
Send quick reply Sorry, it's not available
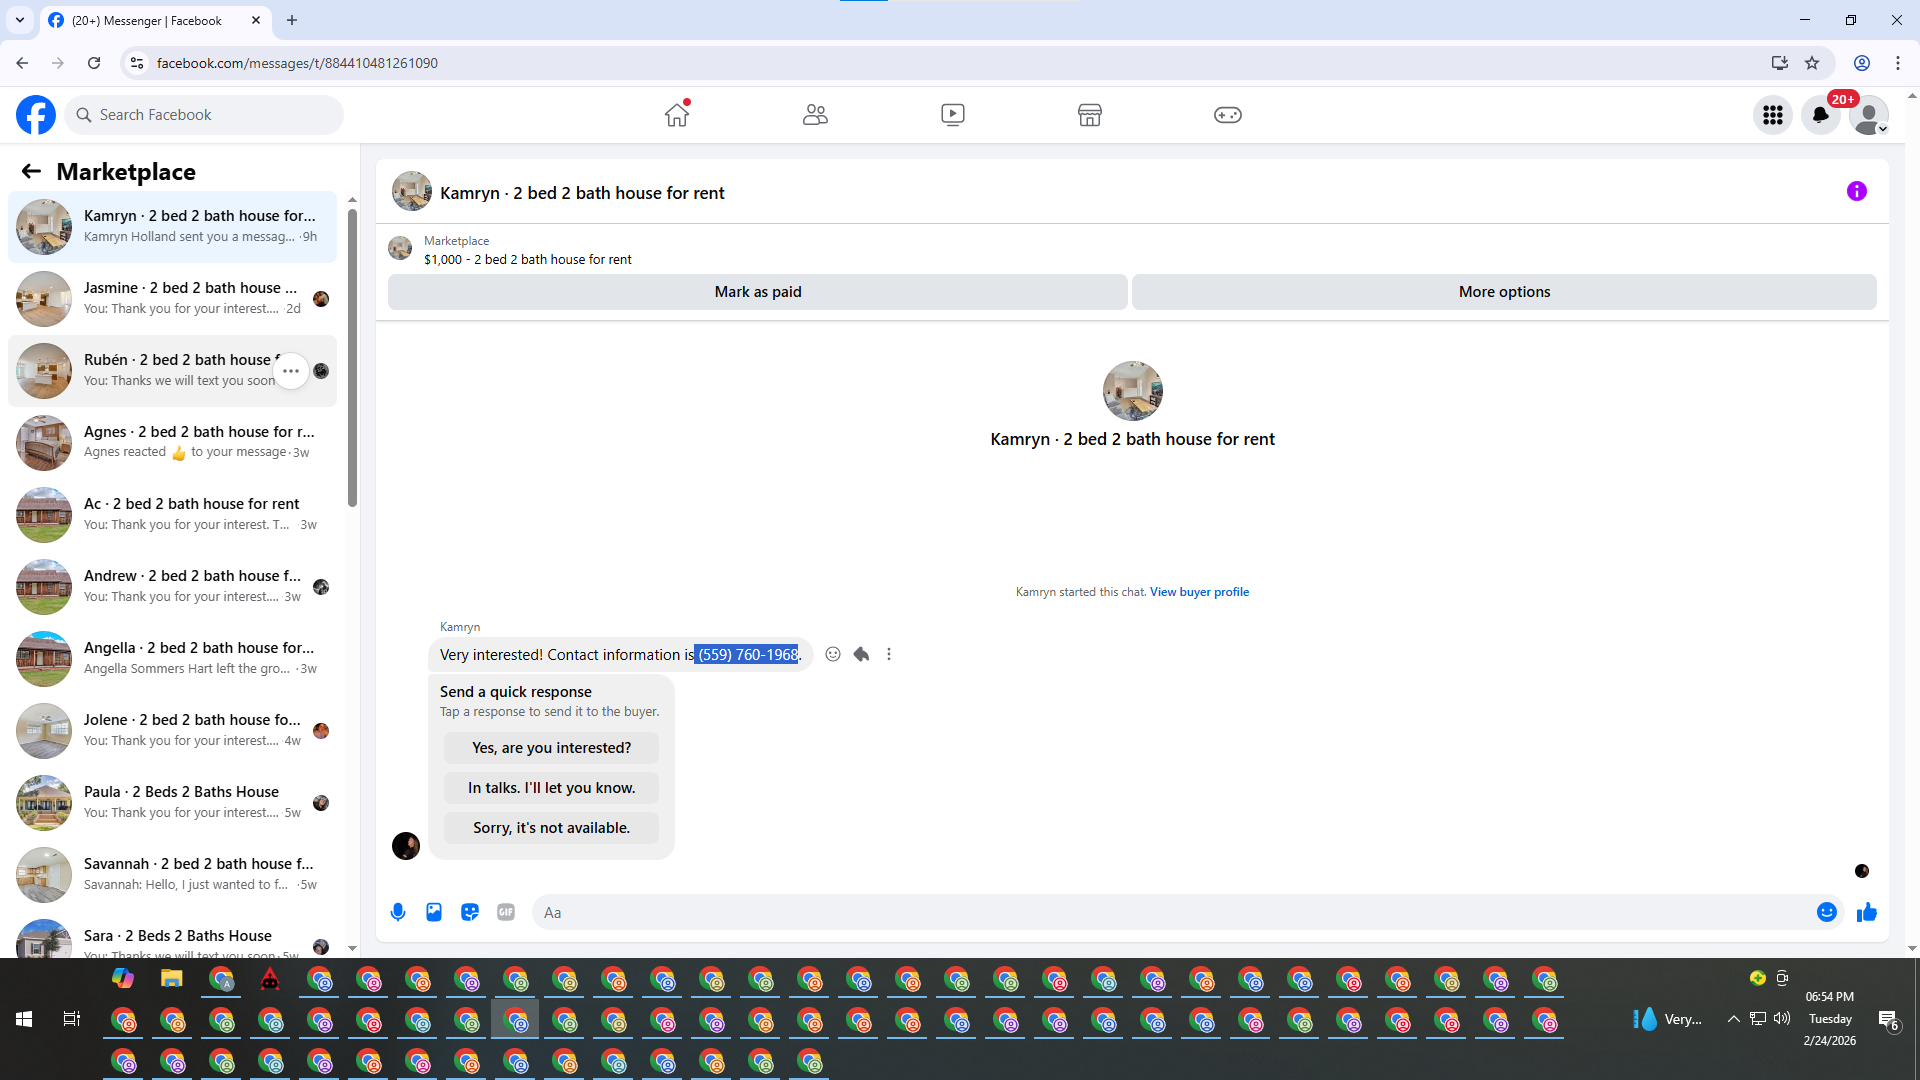[x=551, y=828]
